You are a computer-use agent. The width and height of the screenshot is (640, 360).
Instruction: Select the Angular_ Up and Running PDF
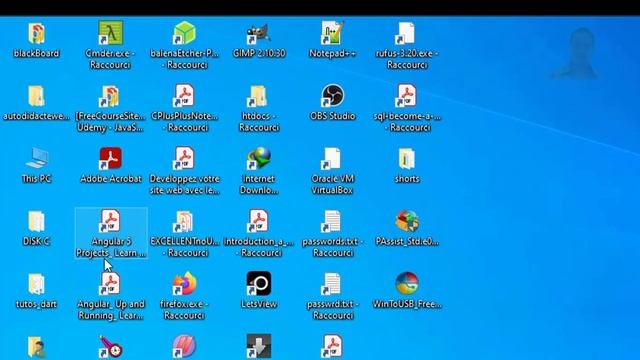(x=110, y=284)
